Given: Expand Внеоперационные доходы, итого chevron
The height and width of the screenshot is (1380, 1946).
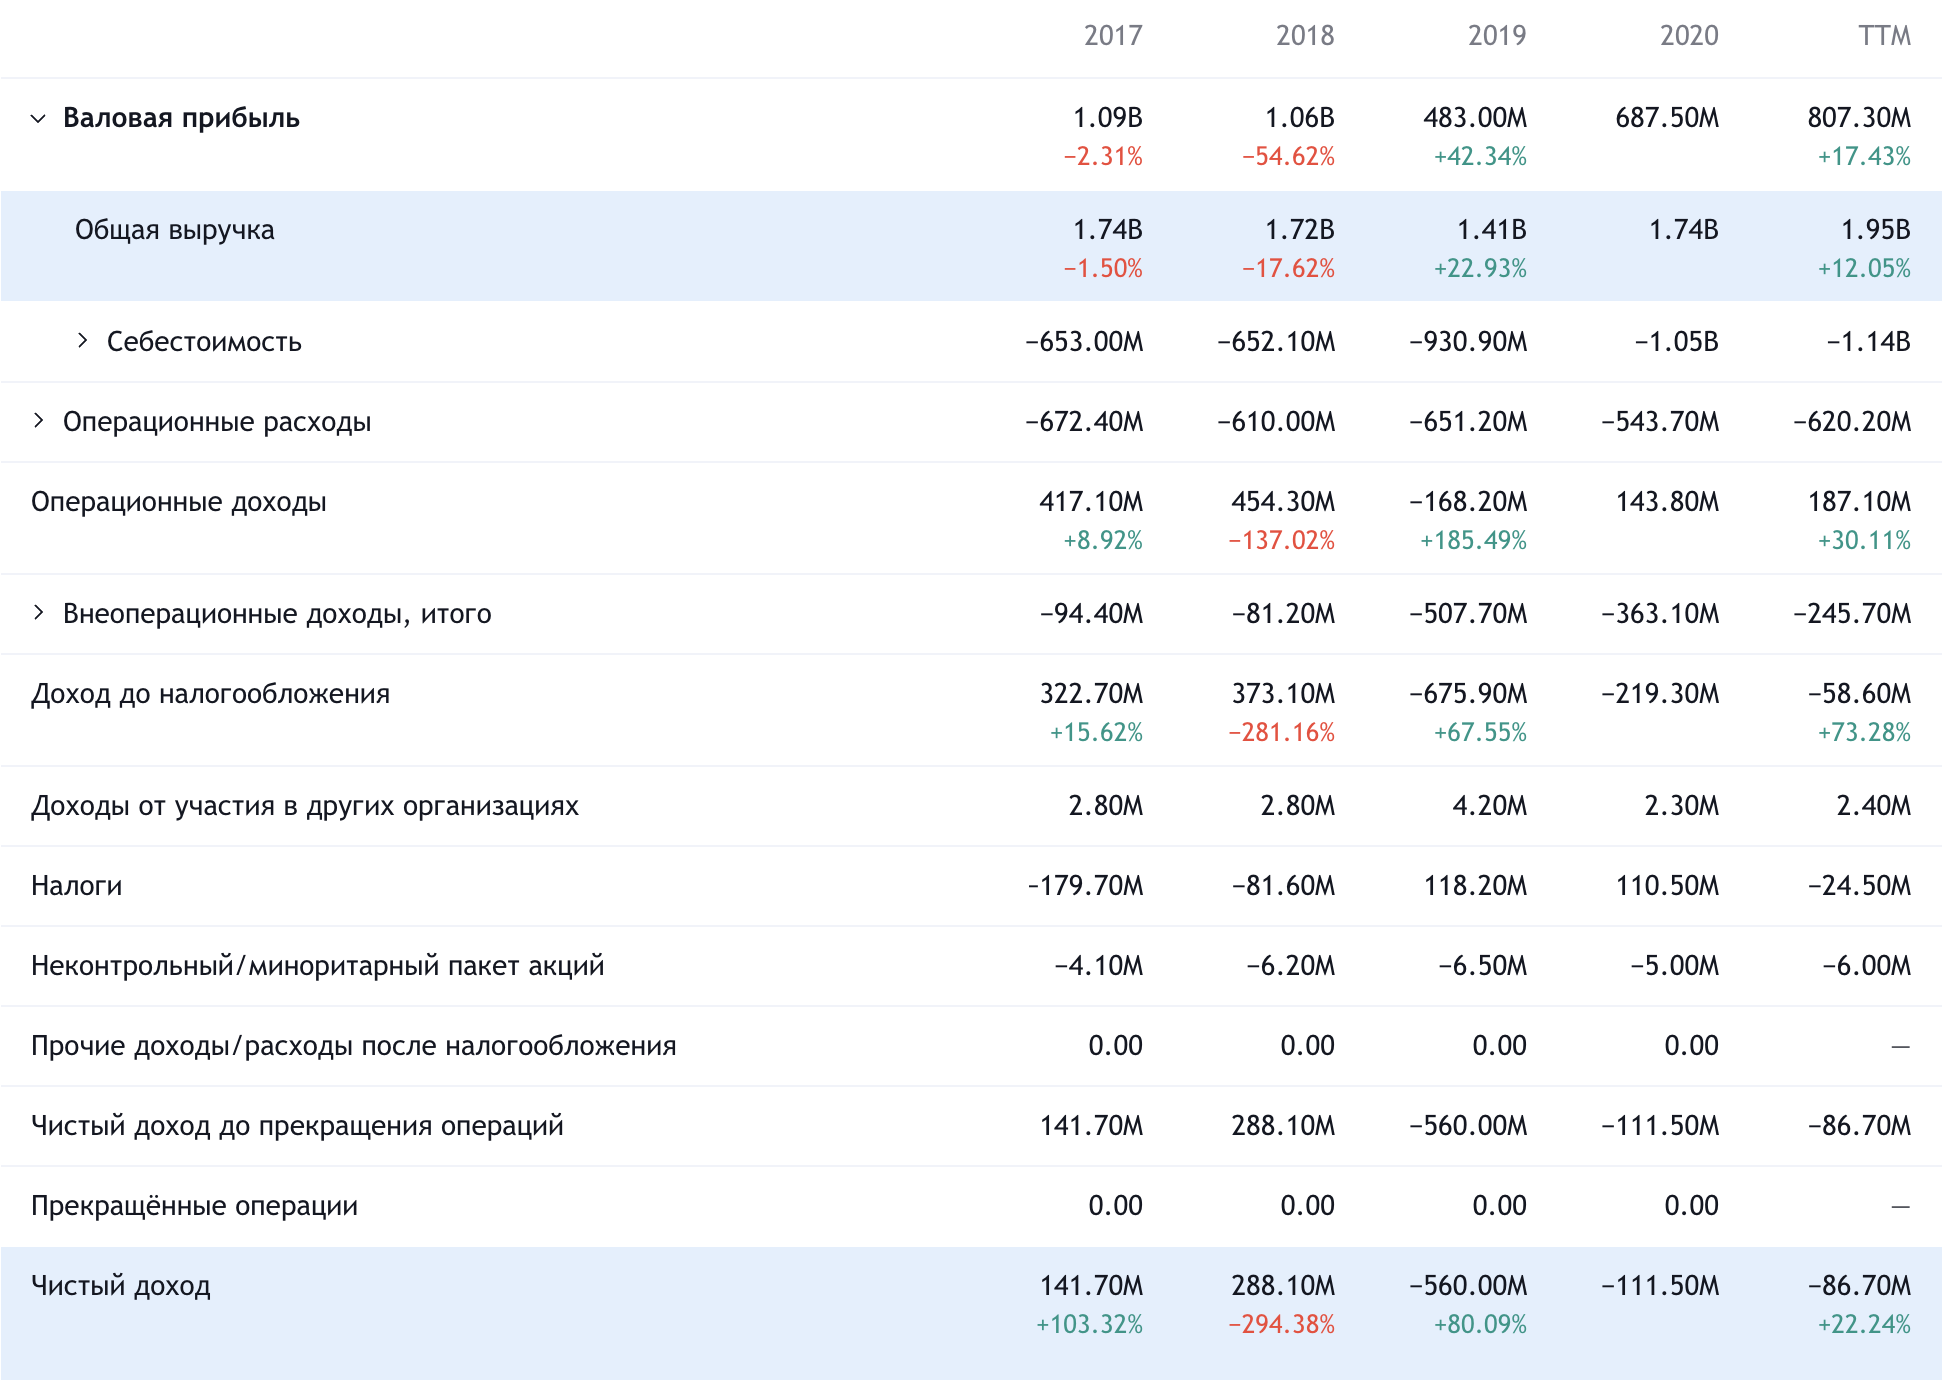Looking at the screenshot, I should [x=38, y=613].
